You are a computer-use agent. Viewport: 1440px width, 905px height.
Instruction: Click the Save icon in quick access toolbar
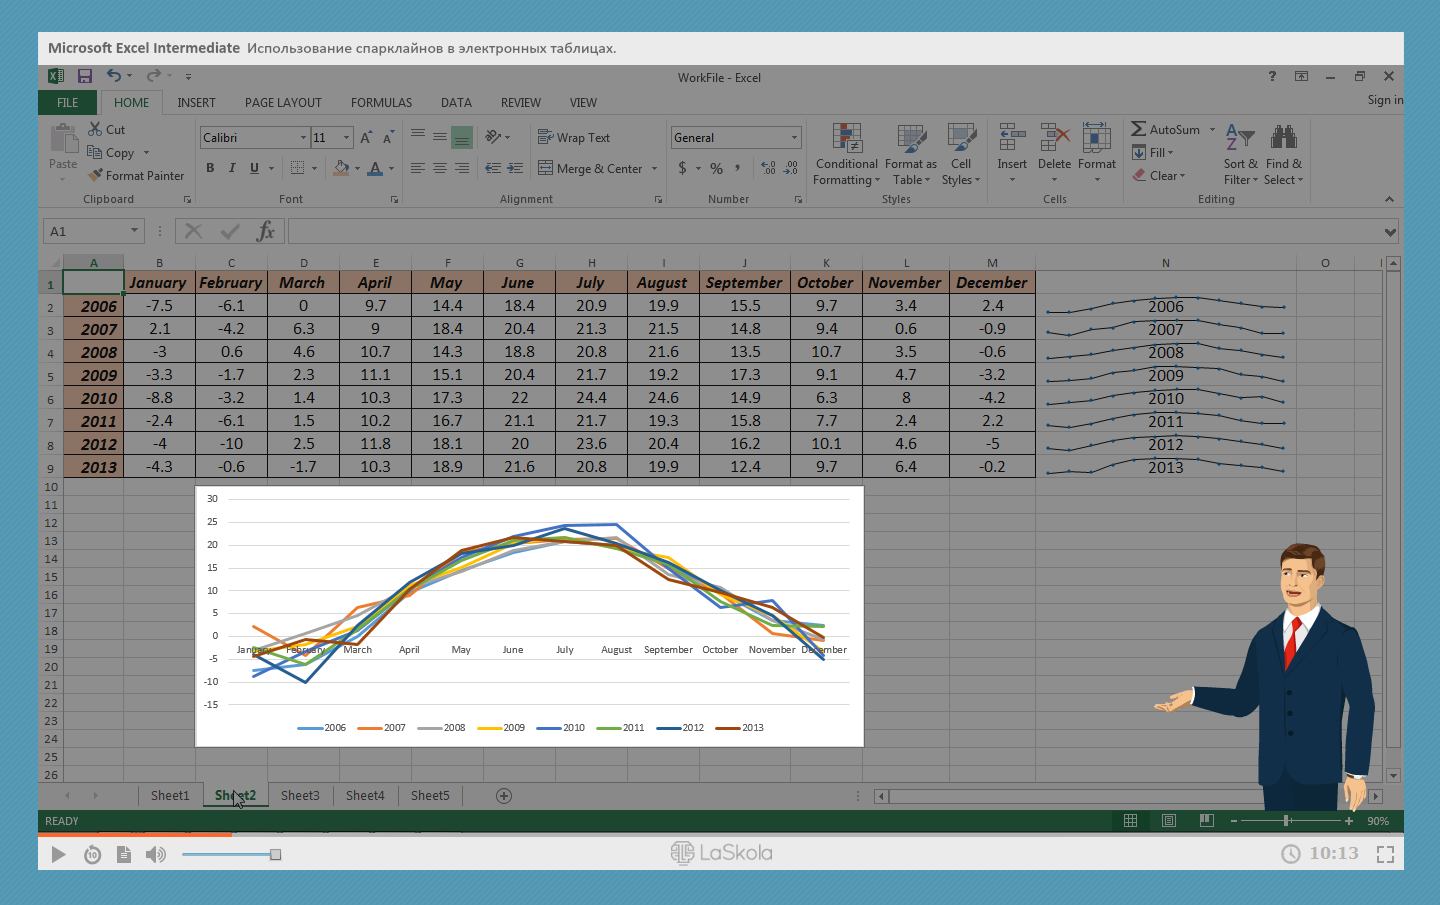pos(85,76)
